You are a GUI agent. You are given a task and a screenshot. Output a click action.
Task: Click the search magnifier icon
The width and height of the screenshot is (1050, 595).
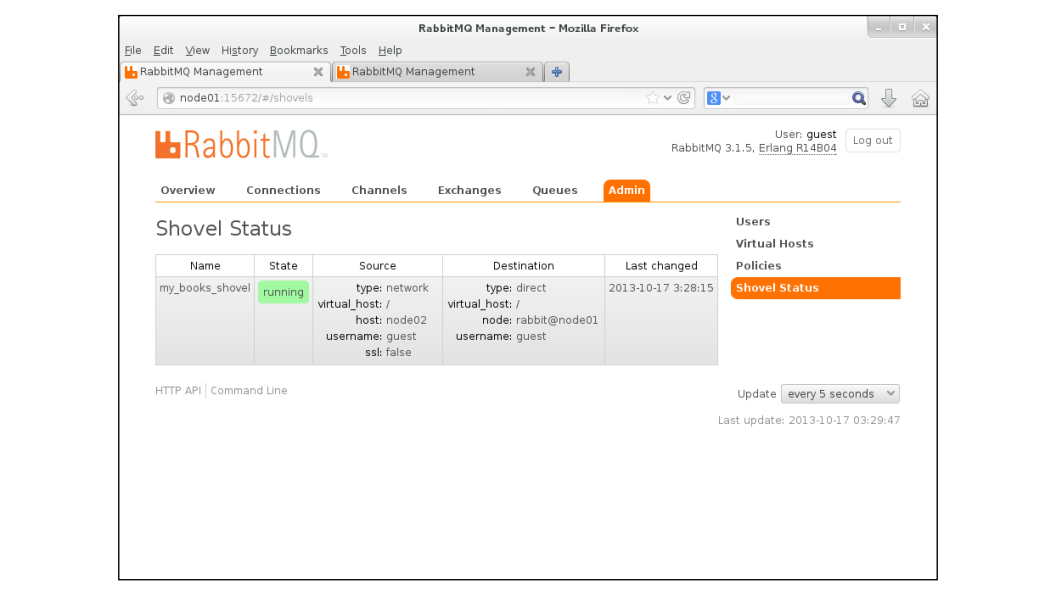pyautogui.click(x=858, y=98)
